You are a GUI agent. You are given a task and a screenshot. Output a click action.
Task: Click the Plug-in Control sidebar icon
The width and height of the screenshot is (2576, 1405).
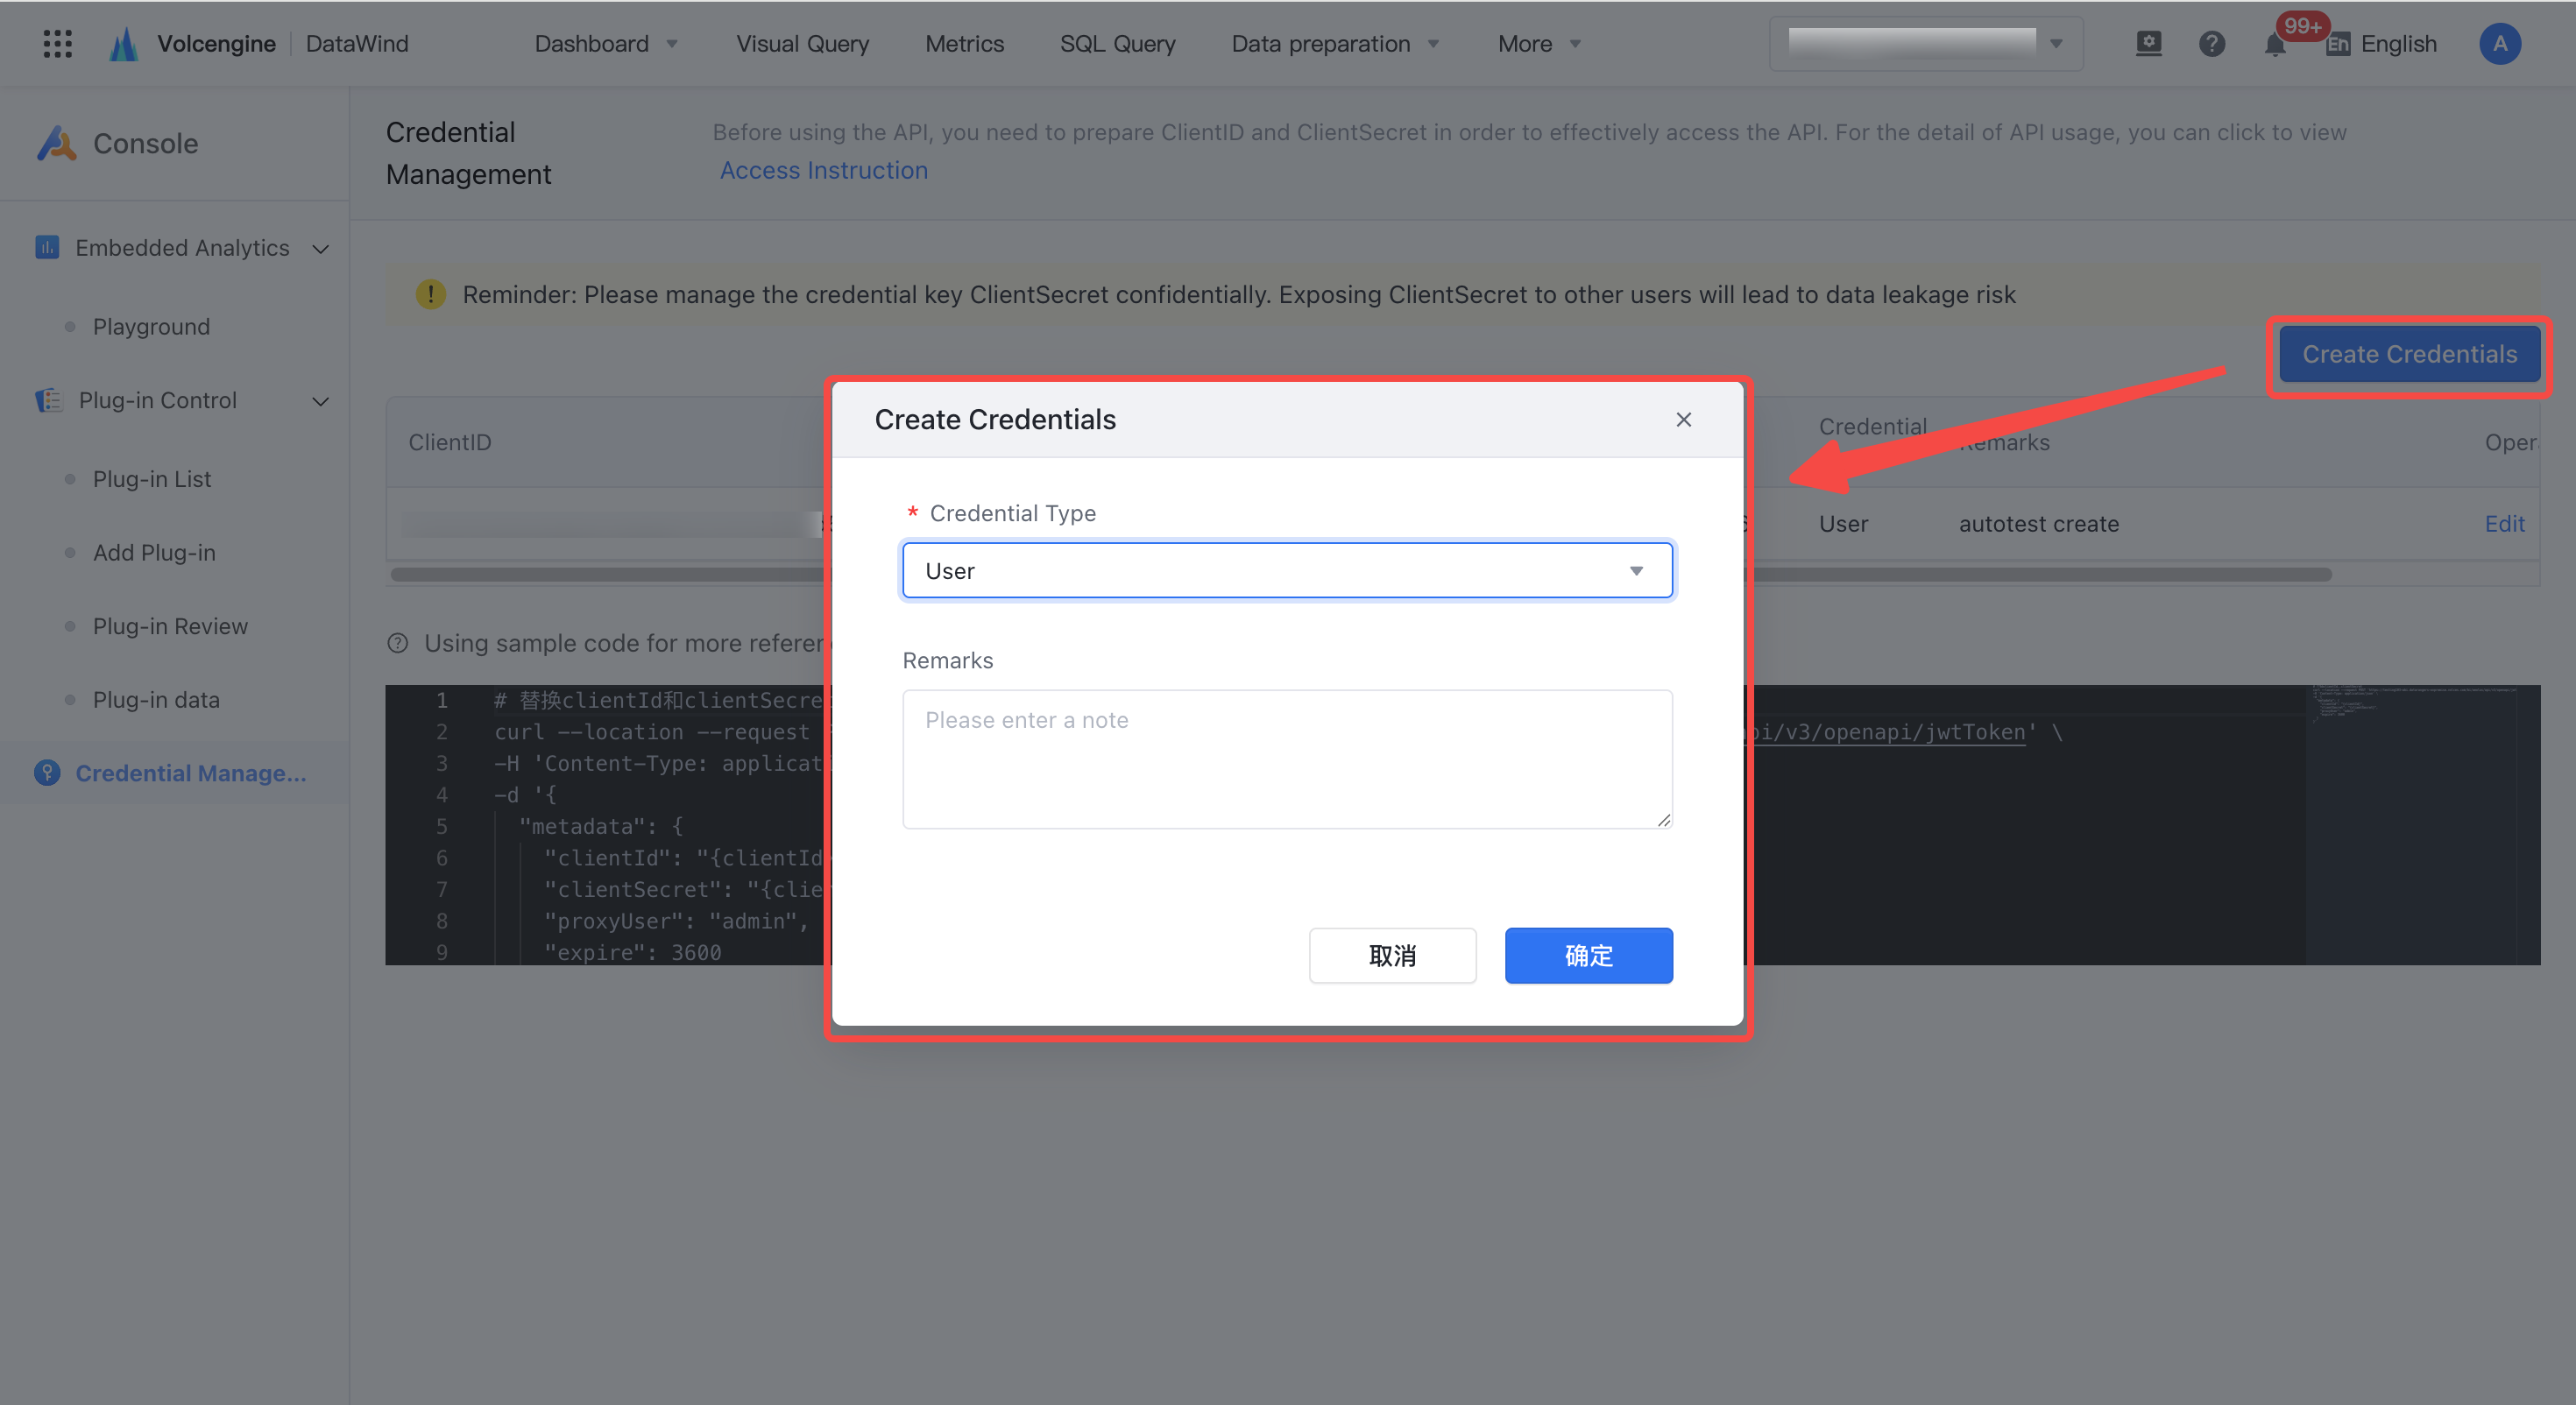pyautogui.click(x=48, y=400)
